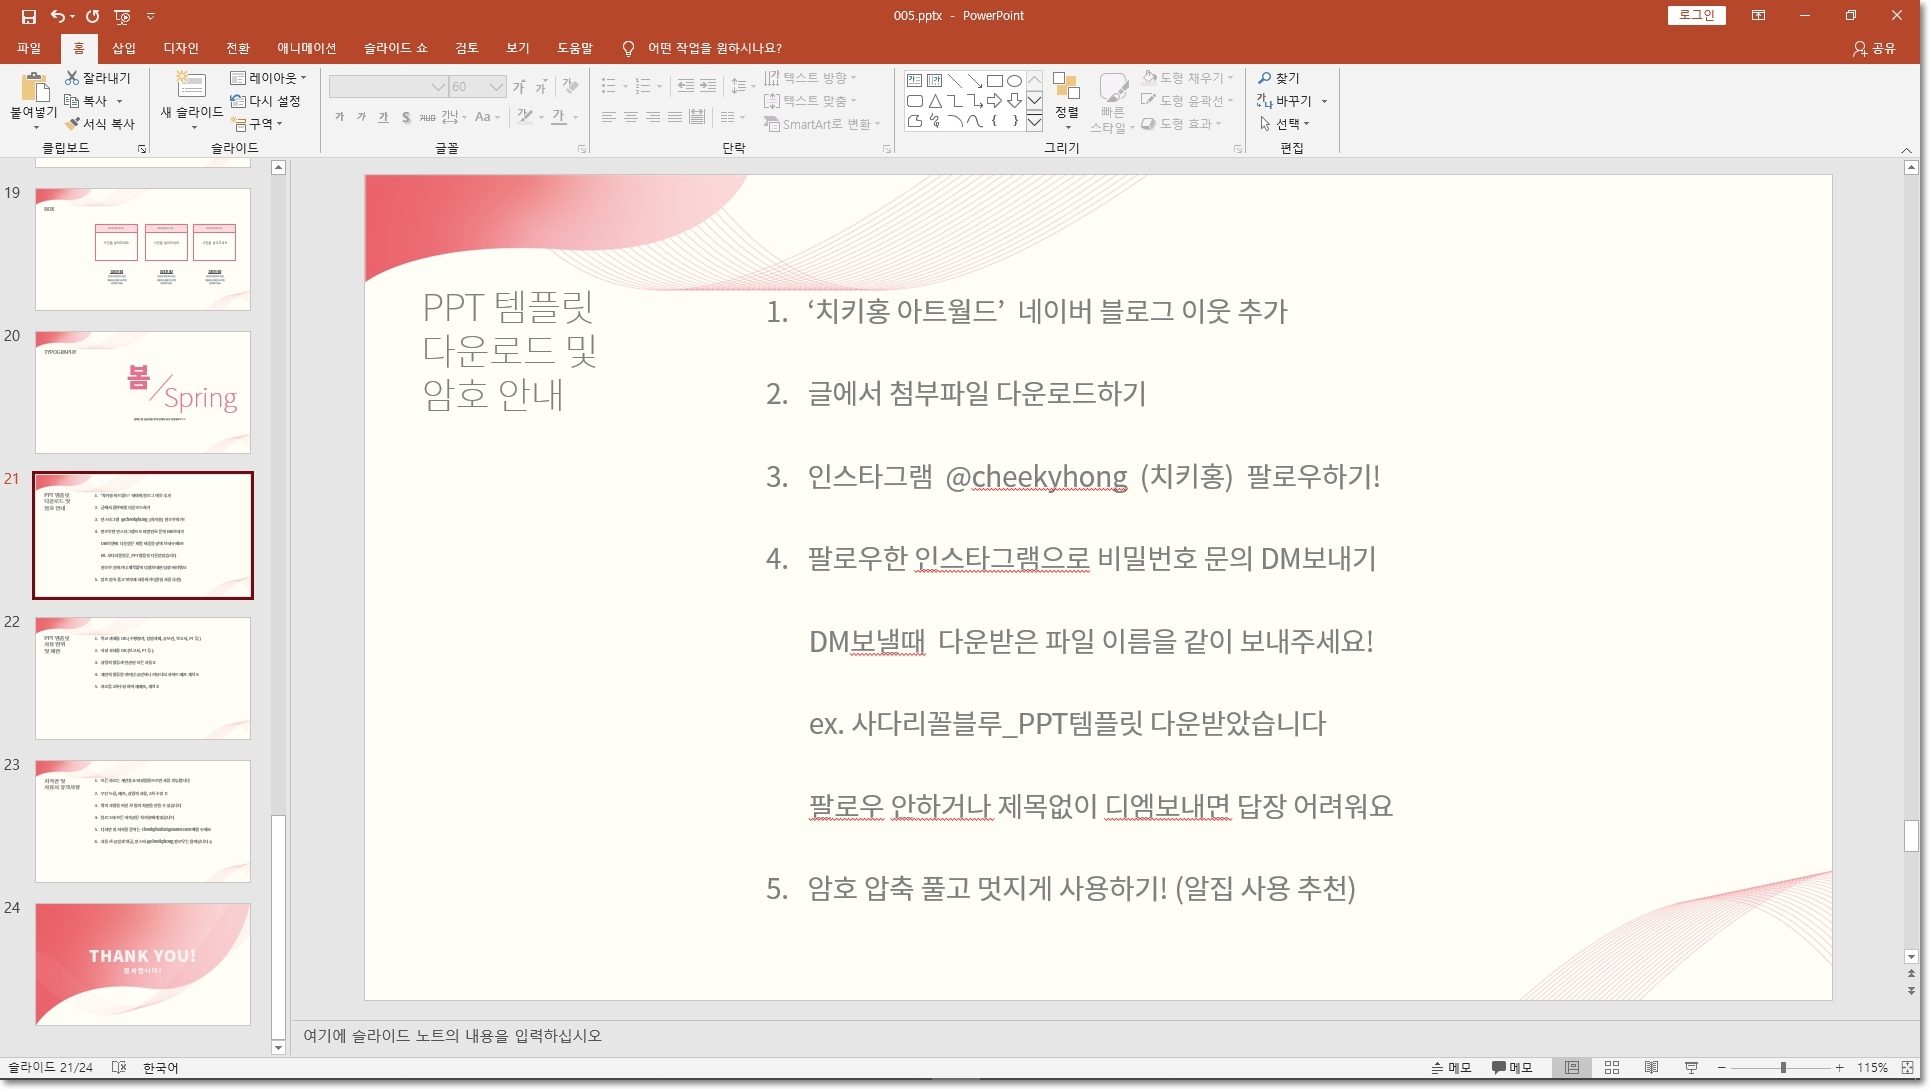Screen dimensions: 1929x1089
Task: Select slide 24 Thank You thumbnail
Action: (x=143, y=964)
